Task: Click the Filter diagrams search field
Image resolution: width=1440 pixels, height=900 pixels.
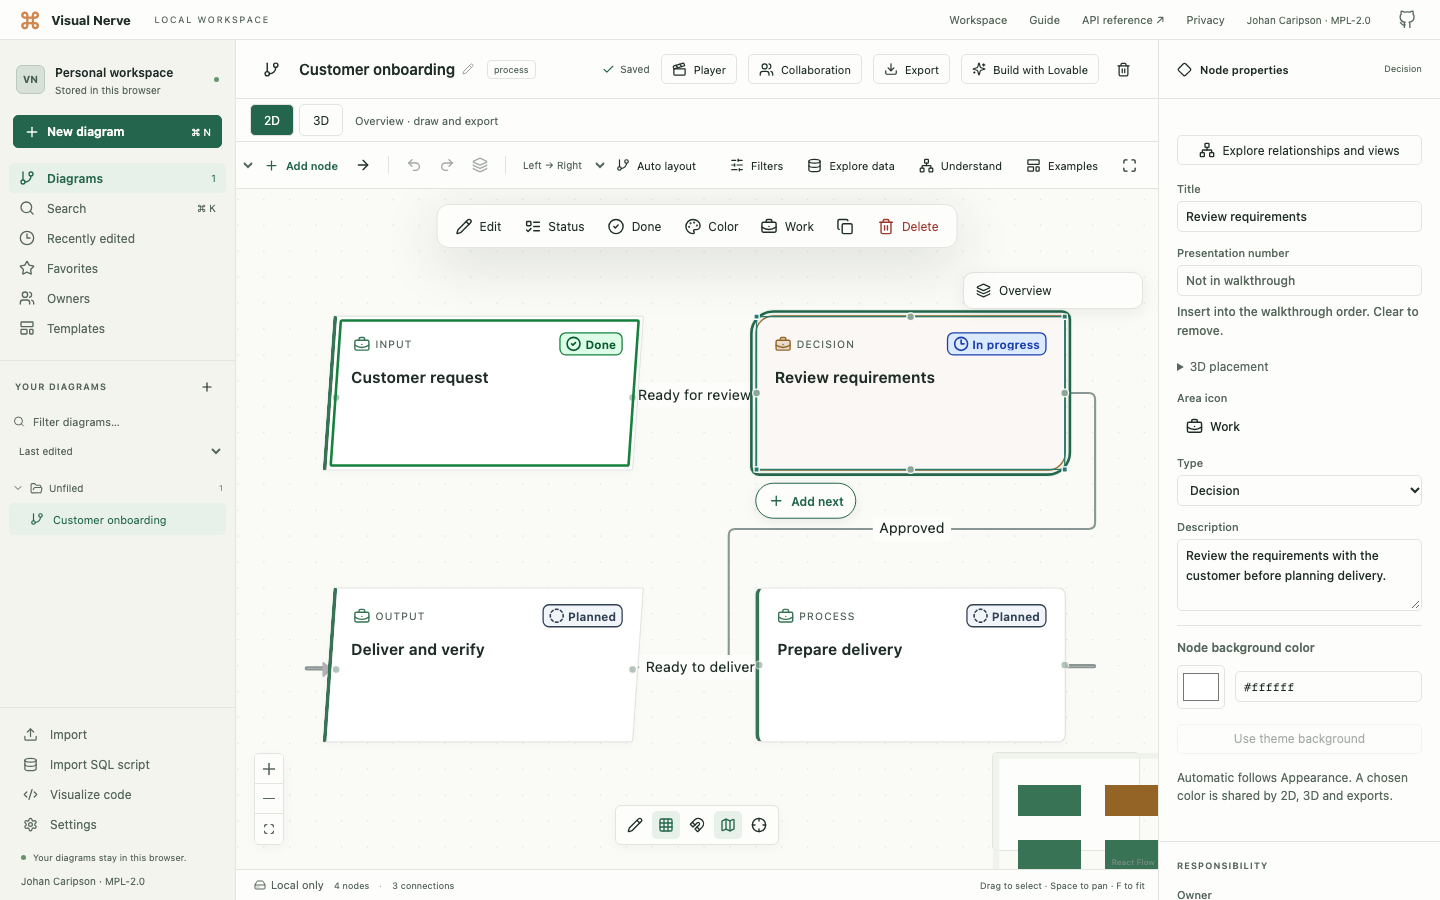Action: [x=117, y=422]
